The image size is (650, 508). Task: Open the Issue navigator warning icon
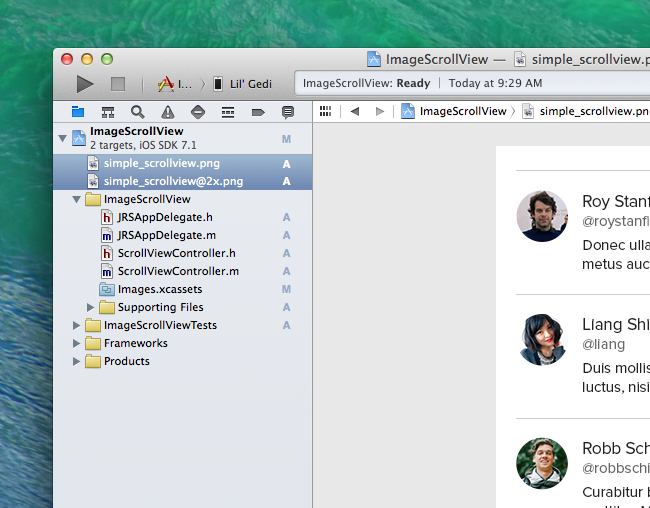[x=167, y=112]
